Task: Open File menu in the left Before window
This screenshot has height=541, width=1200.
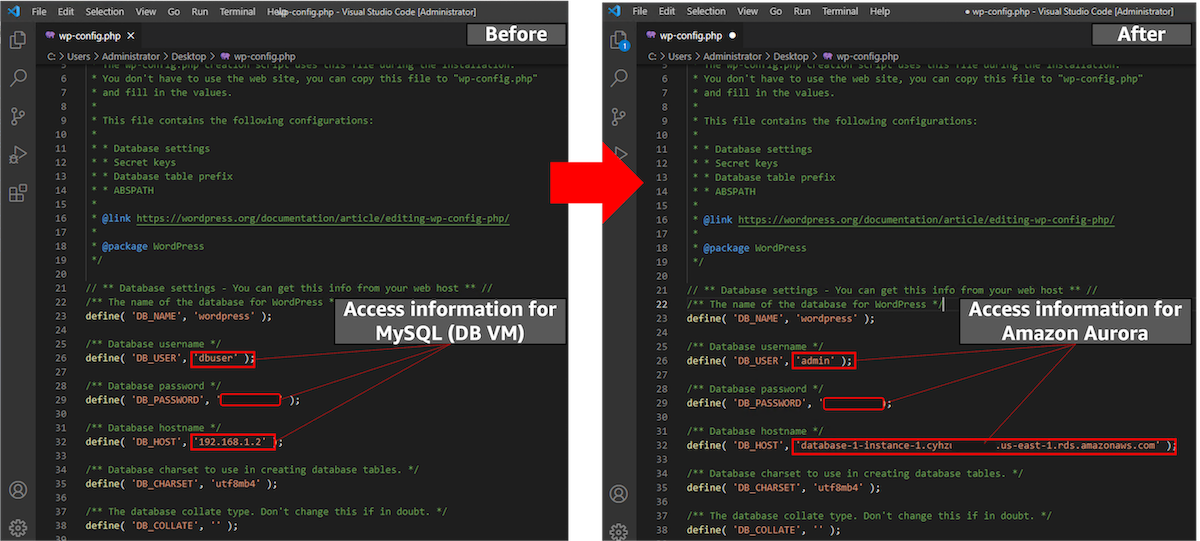Action: tap(40, 11)
